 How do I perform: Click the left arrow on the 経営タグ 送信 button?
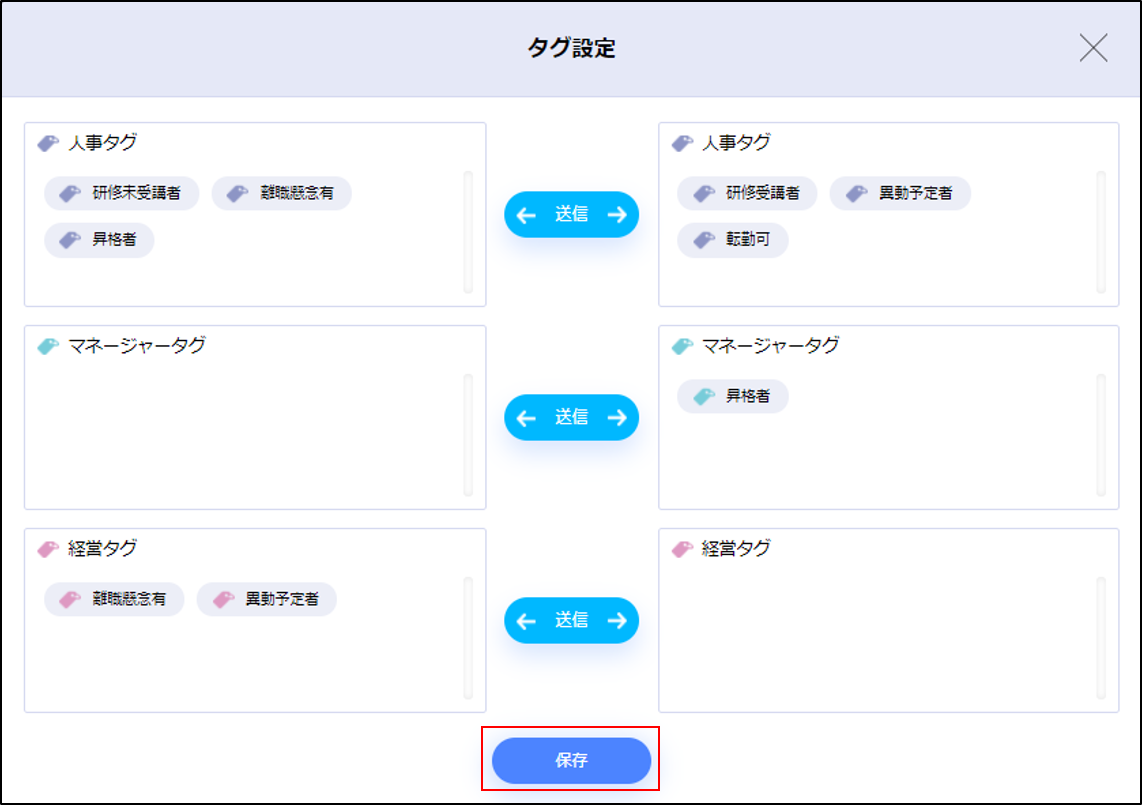[x=526, y=621]
